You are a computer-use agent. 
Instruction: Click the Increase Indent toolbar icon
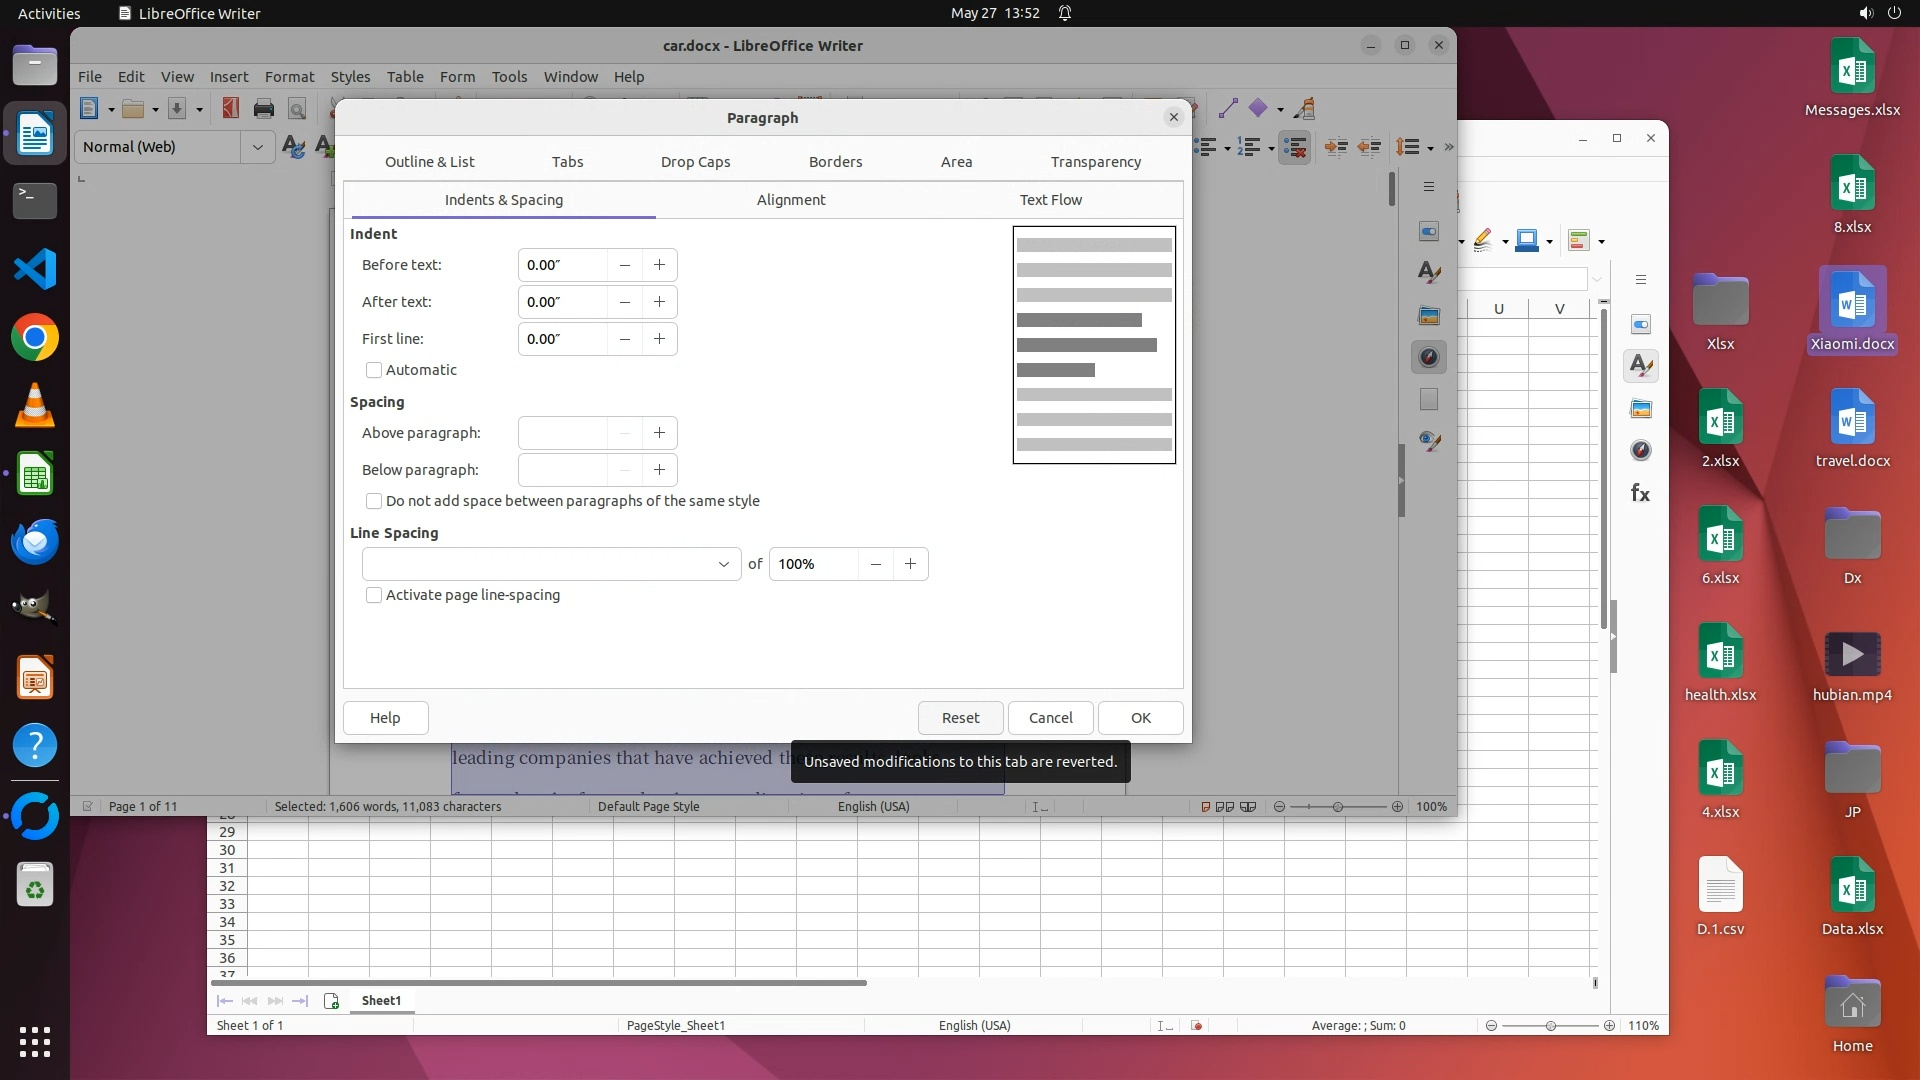click(1335, 148)
